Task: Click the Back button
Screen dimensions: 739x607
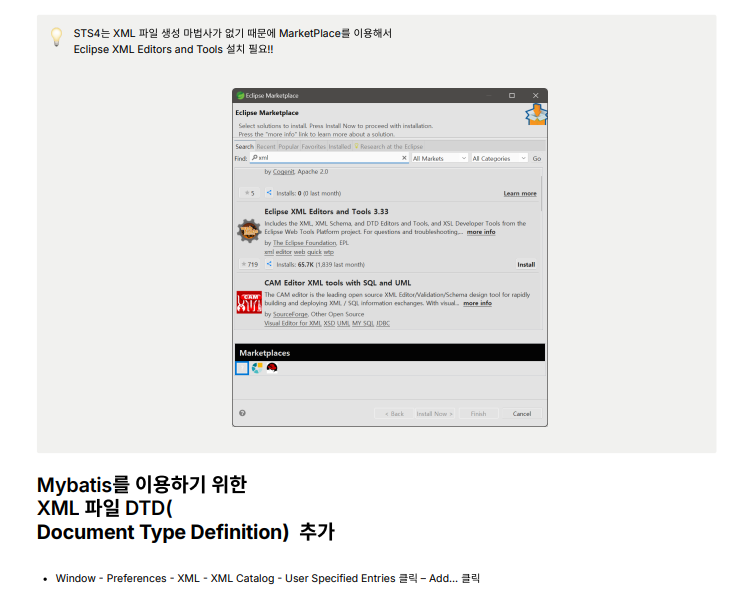Action: point(394,414)
